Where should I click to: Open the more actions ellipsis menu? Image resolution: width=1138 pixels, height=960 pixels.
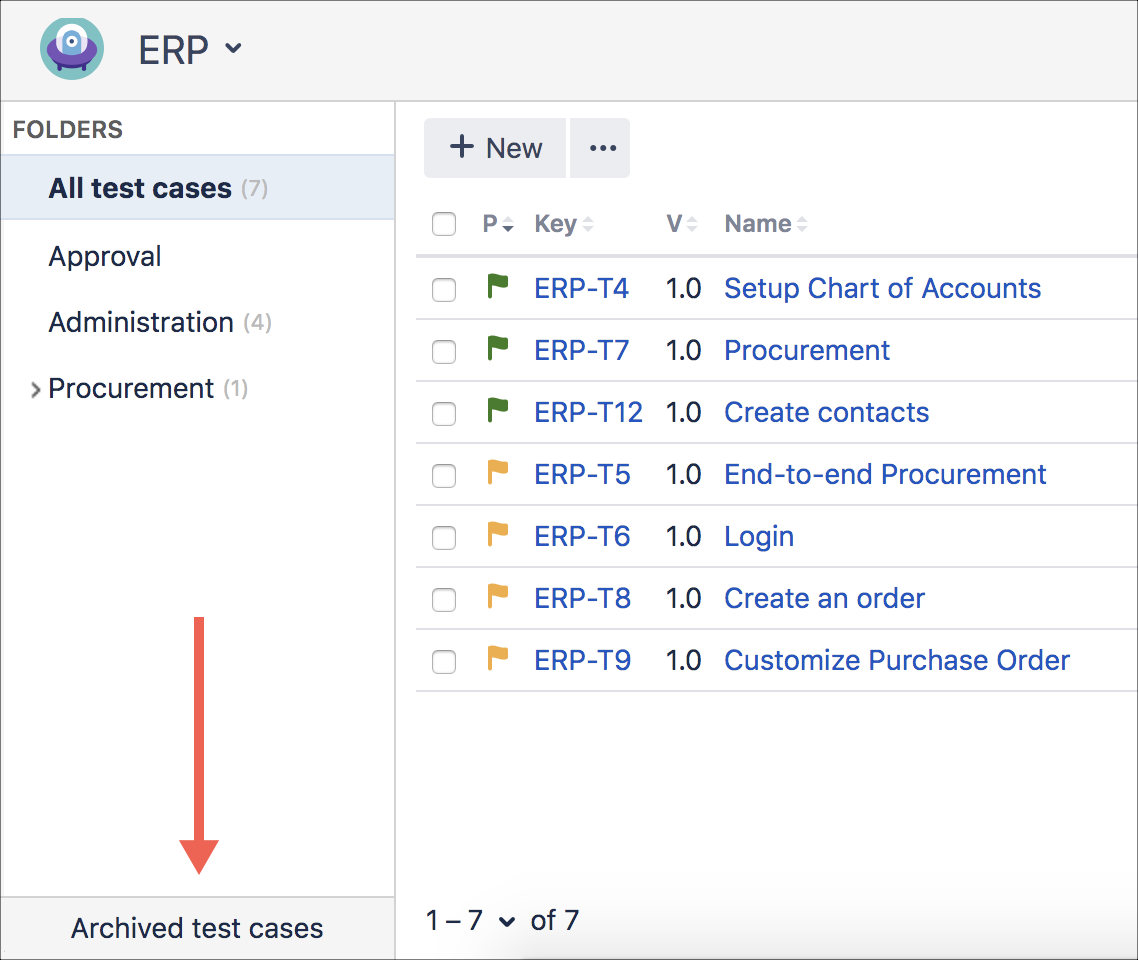click(600, 147)
